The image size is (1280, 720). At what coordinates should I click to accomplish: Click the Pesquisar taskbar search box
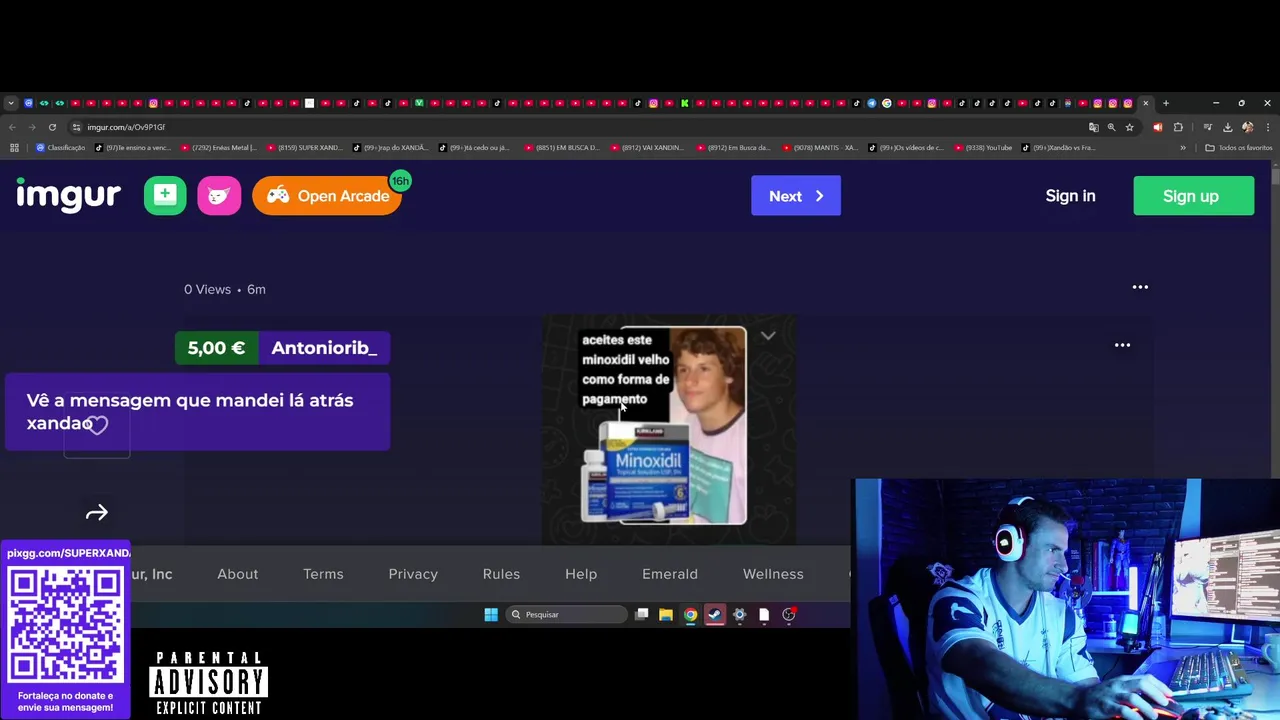567,615
